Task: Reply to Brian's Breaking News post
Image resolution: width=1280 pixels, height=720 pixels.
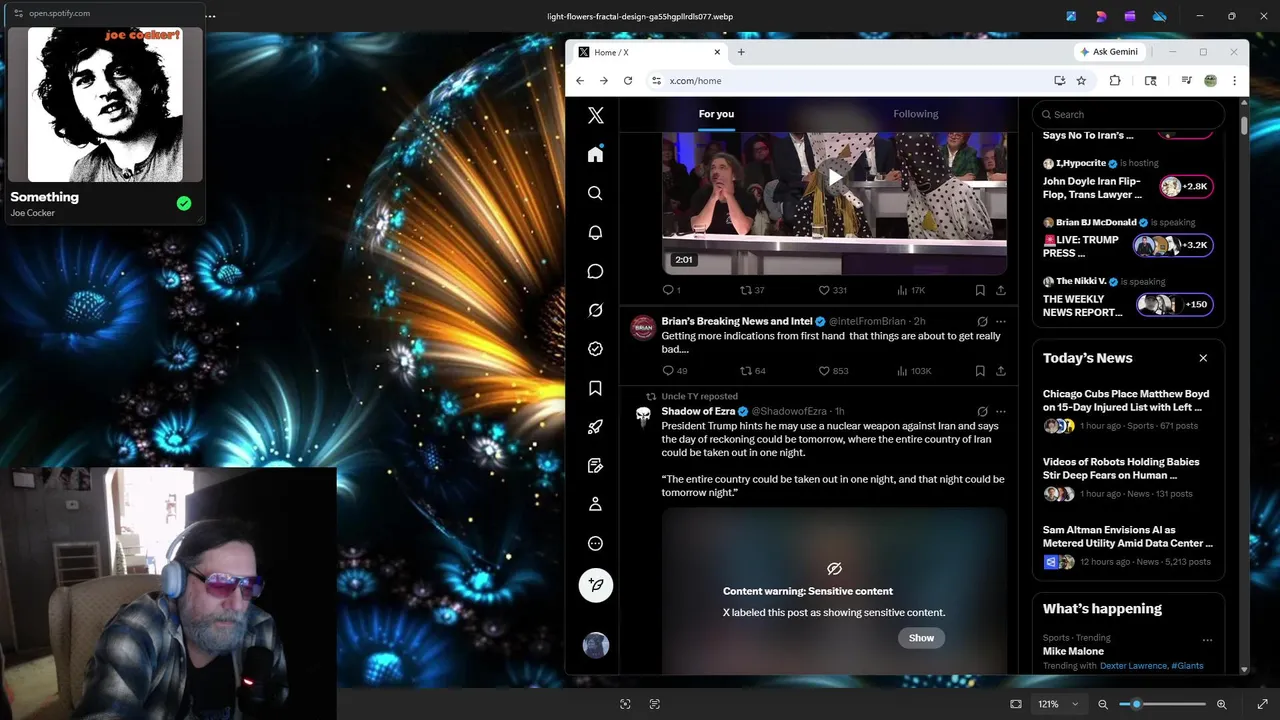Action: (675, 371)
